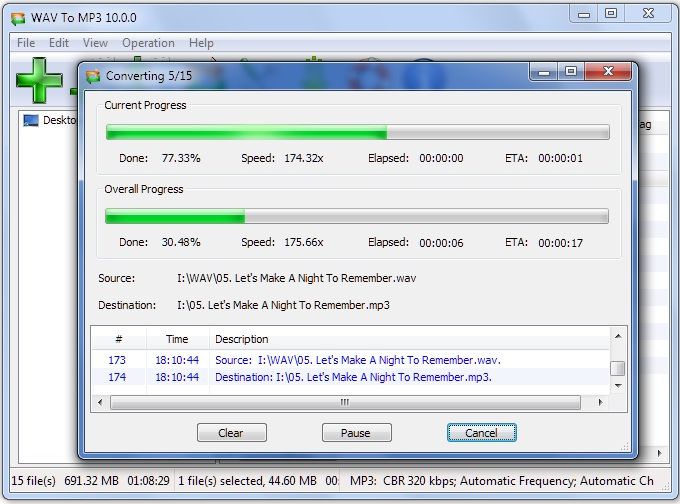Click the green plus Add Files icon
680x504 pixels.
pos(39,80)
